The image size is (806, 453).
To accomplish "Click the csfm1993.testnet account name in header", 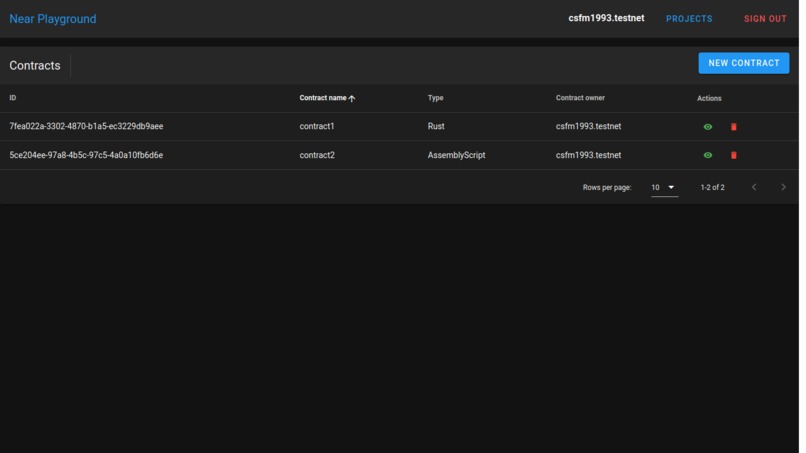I will 606,18.
